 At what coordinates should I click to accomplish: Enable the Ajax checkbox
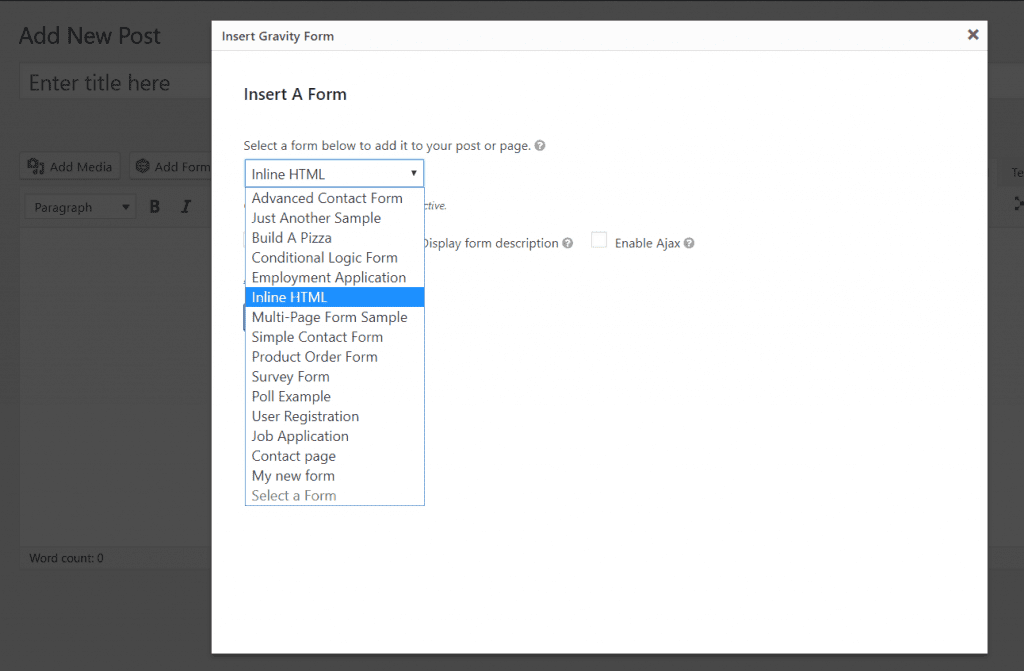pos(599,240)
